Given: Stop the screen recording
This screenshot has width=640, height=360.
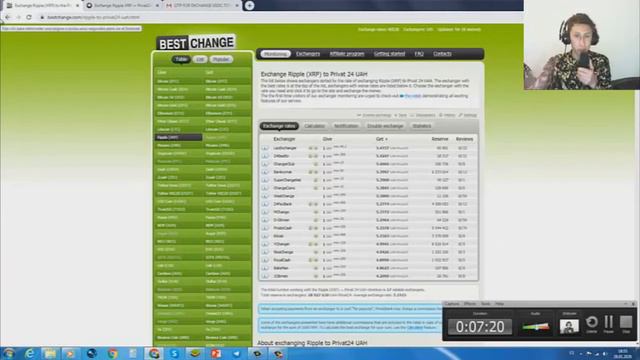Looking at the screenshot, I should click(626, 324).
